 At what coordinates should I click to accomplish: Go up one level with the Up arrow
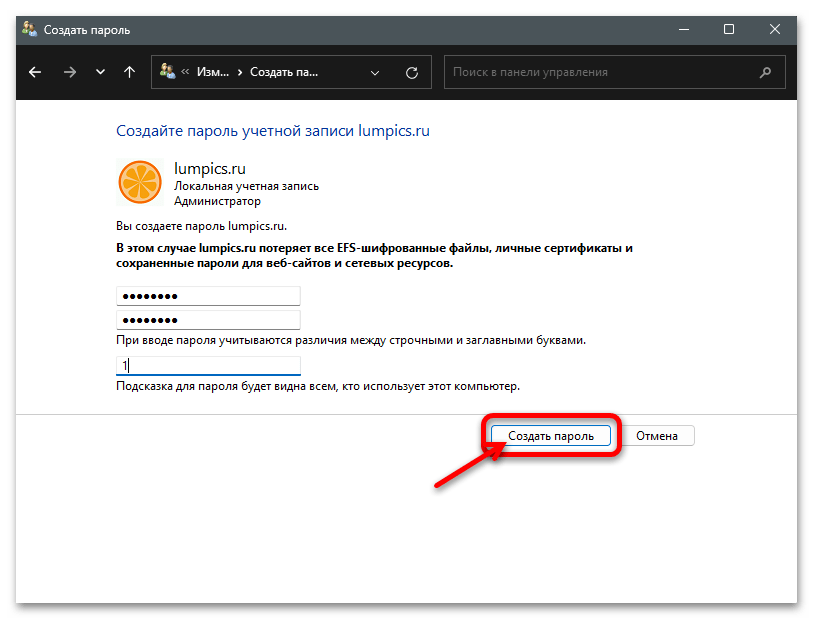[x=129, y=72]
